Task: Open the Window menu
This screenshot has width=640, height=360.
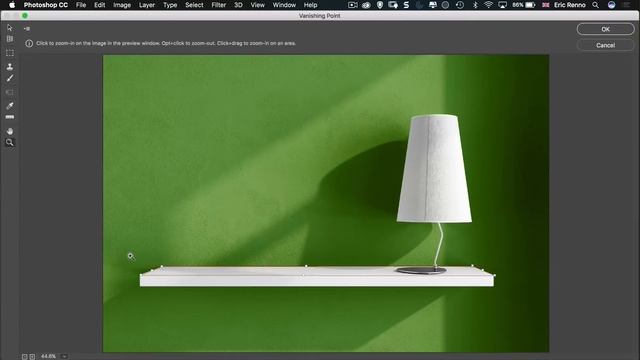Action: 284,5
